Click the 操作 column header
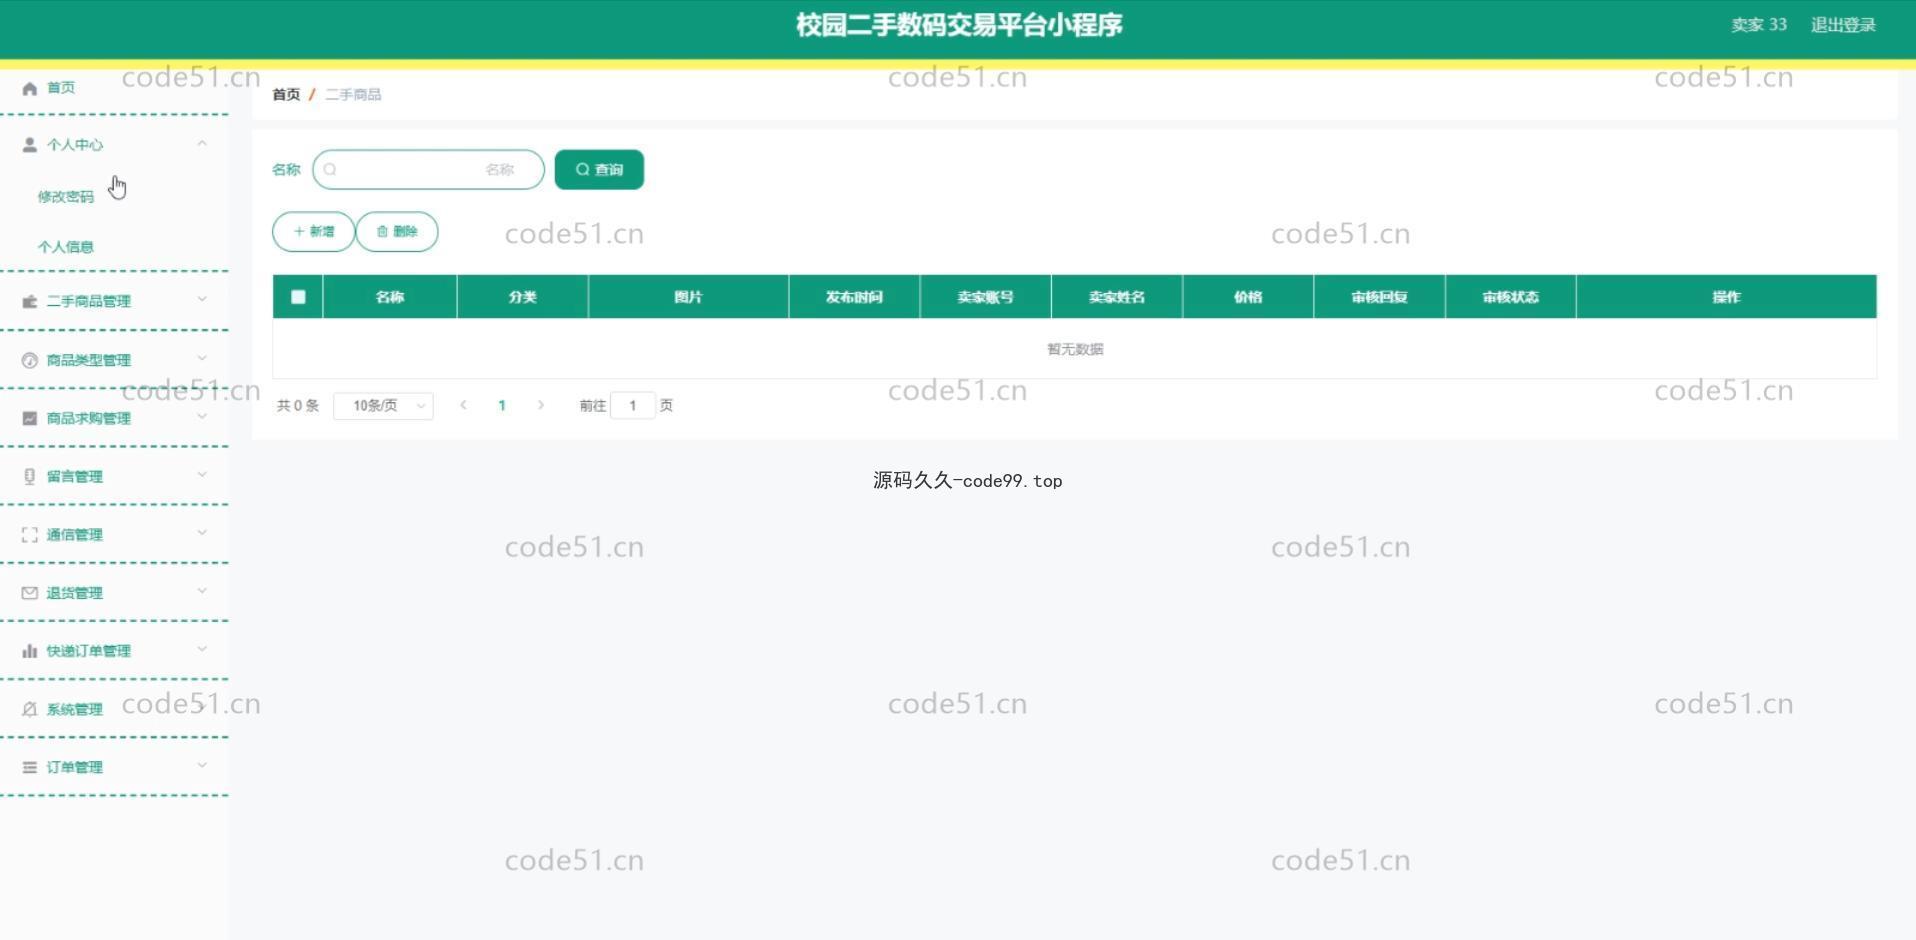 (x=1726, y=297)
